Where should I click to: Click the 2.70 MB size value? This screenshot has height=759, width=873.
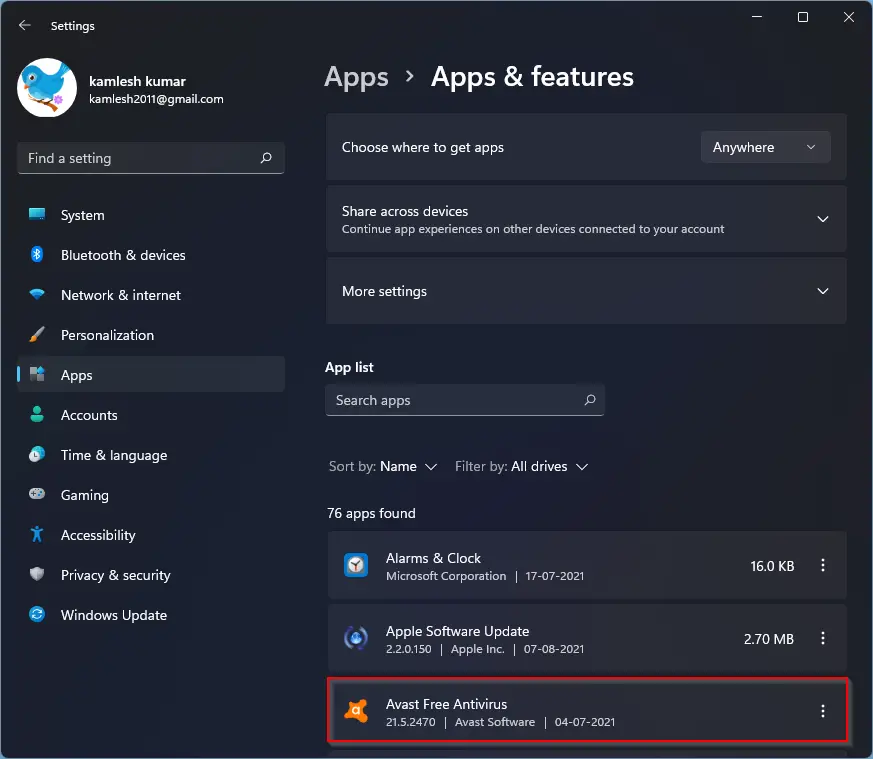[x=769, y=639]
